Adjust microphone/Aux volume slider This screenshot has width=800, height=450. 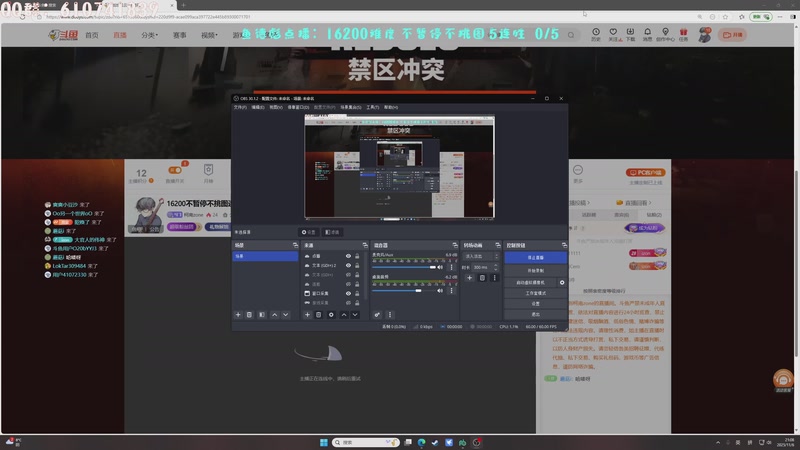(404, 267)
